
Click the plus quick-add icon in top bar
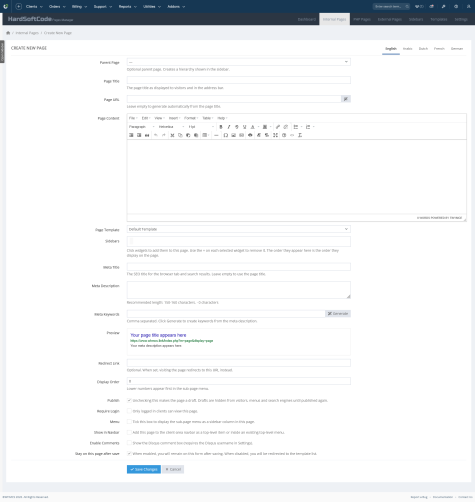19,6
